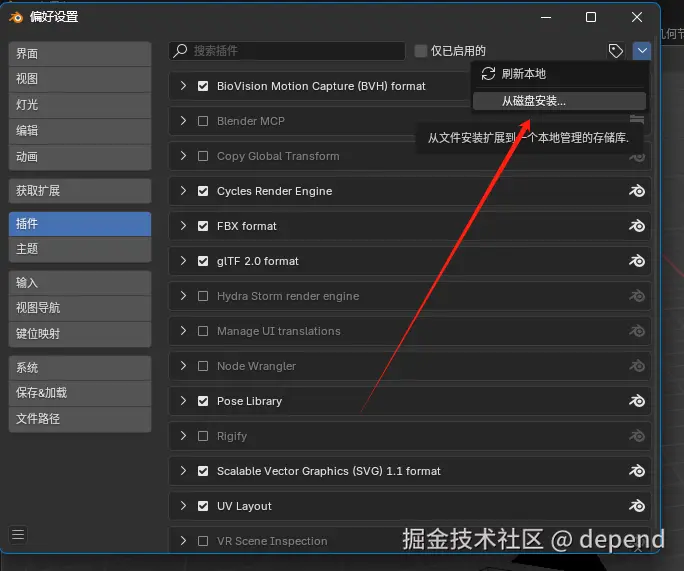Viewport: 684px width, 571px height.
Task: Switch to the 视图 preferences tab
Action: tap(80, 79)
